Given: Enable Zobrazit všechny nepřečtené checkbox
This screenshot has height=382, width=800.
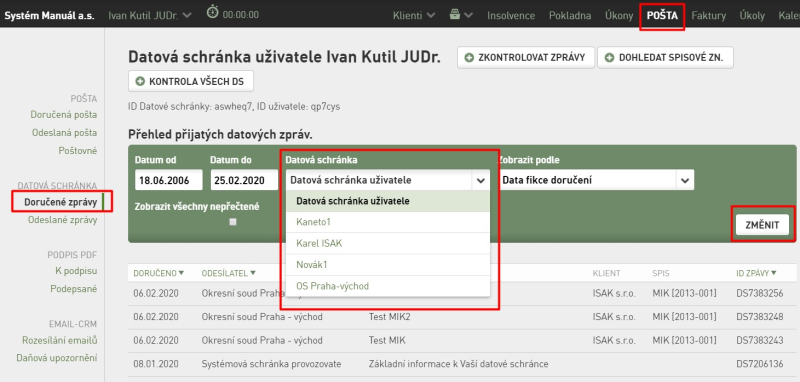Looking at the screenshot, I should click(x=233, y=222).
